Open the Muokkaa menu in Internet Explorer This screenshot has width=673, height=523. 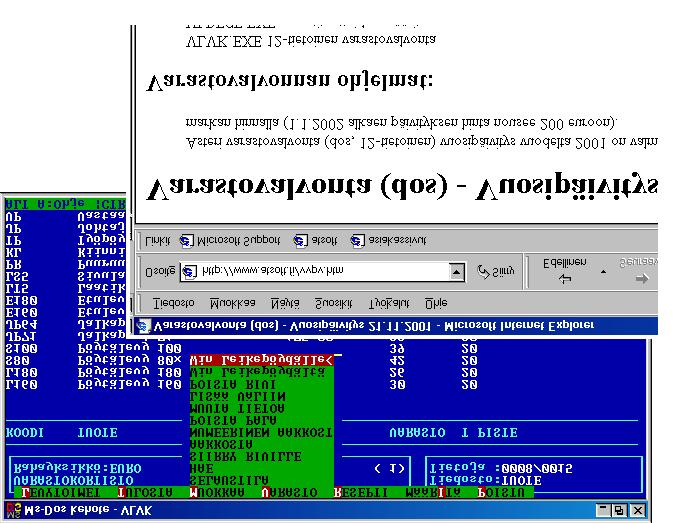pyautogui.click(x=232, y=303)
